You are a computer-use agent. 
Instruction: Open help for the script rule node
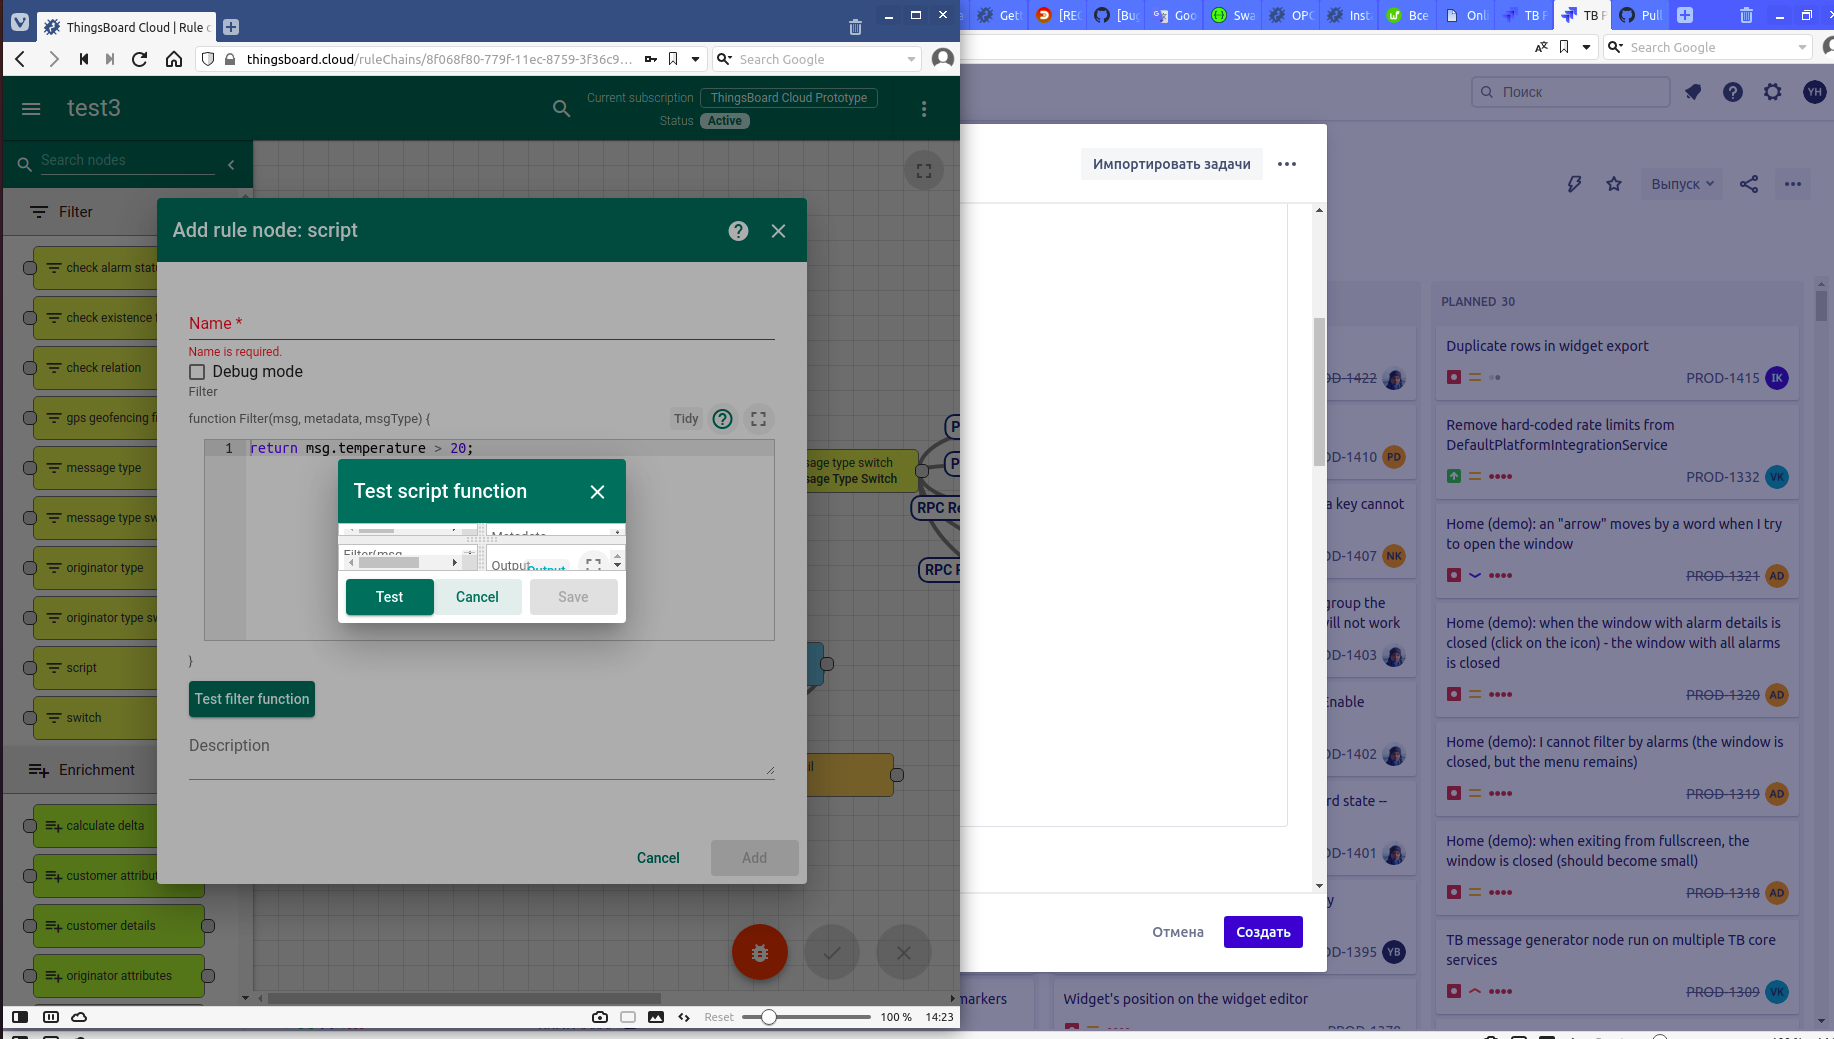738,231
